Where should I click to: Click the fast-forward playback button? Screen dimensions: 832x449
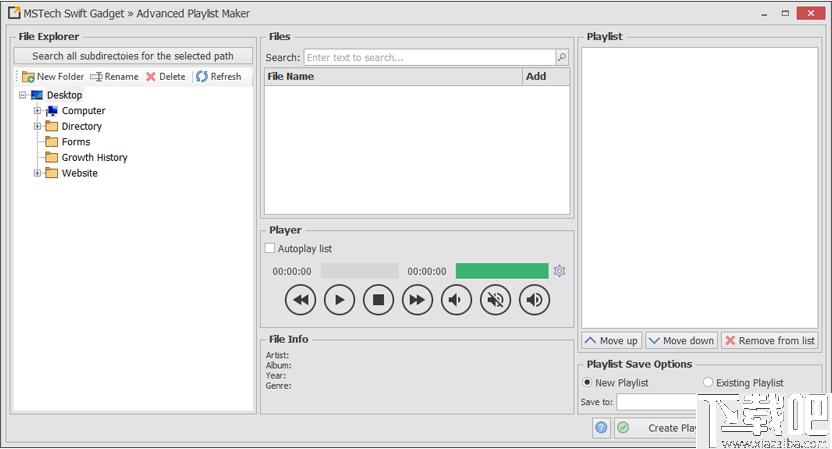pos(417,300)
